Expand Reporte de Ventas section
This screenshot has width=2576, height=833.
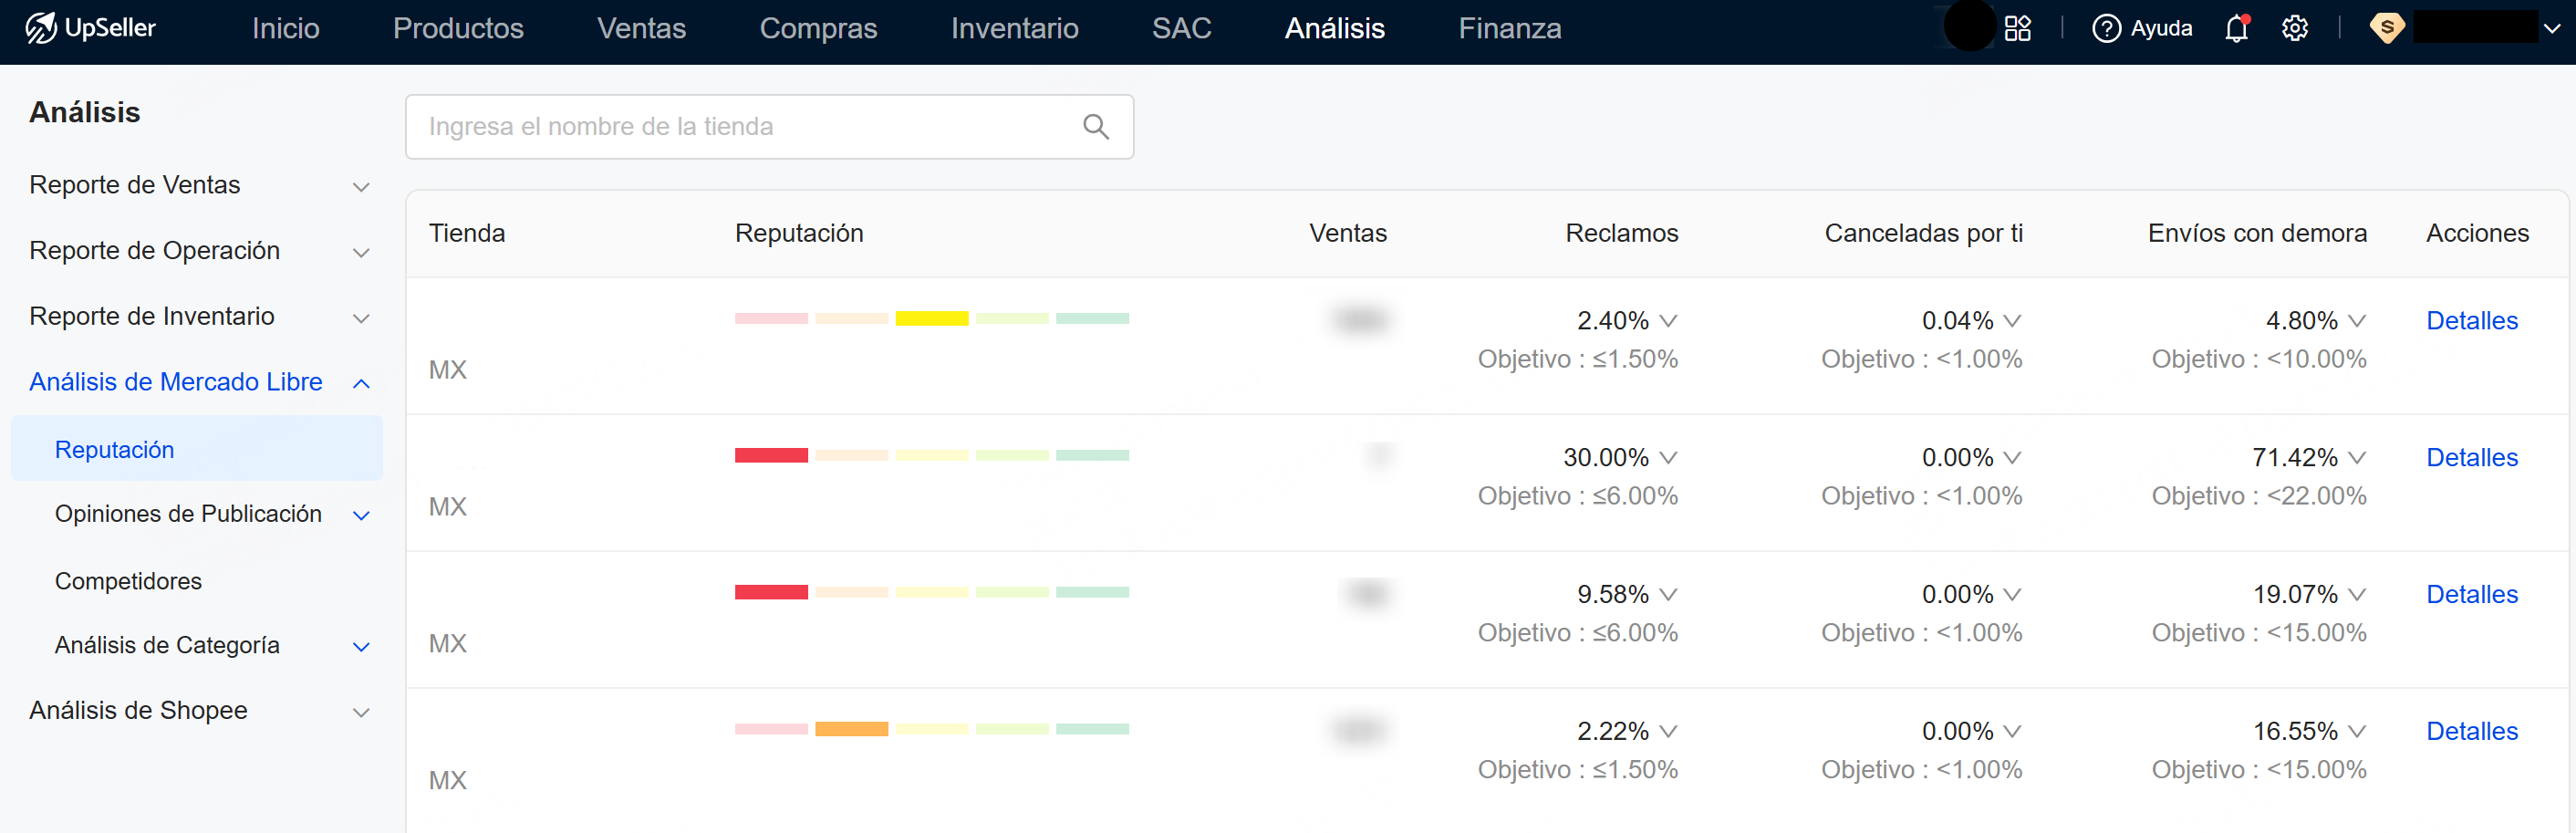pyautogui.click(x=361, y=187)
